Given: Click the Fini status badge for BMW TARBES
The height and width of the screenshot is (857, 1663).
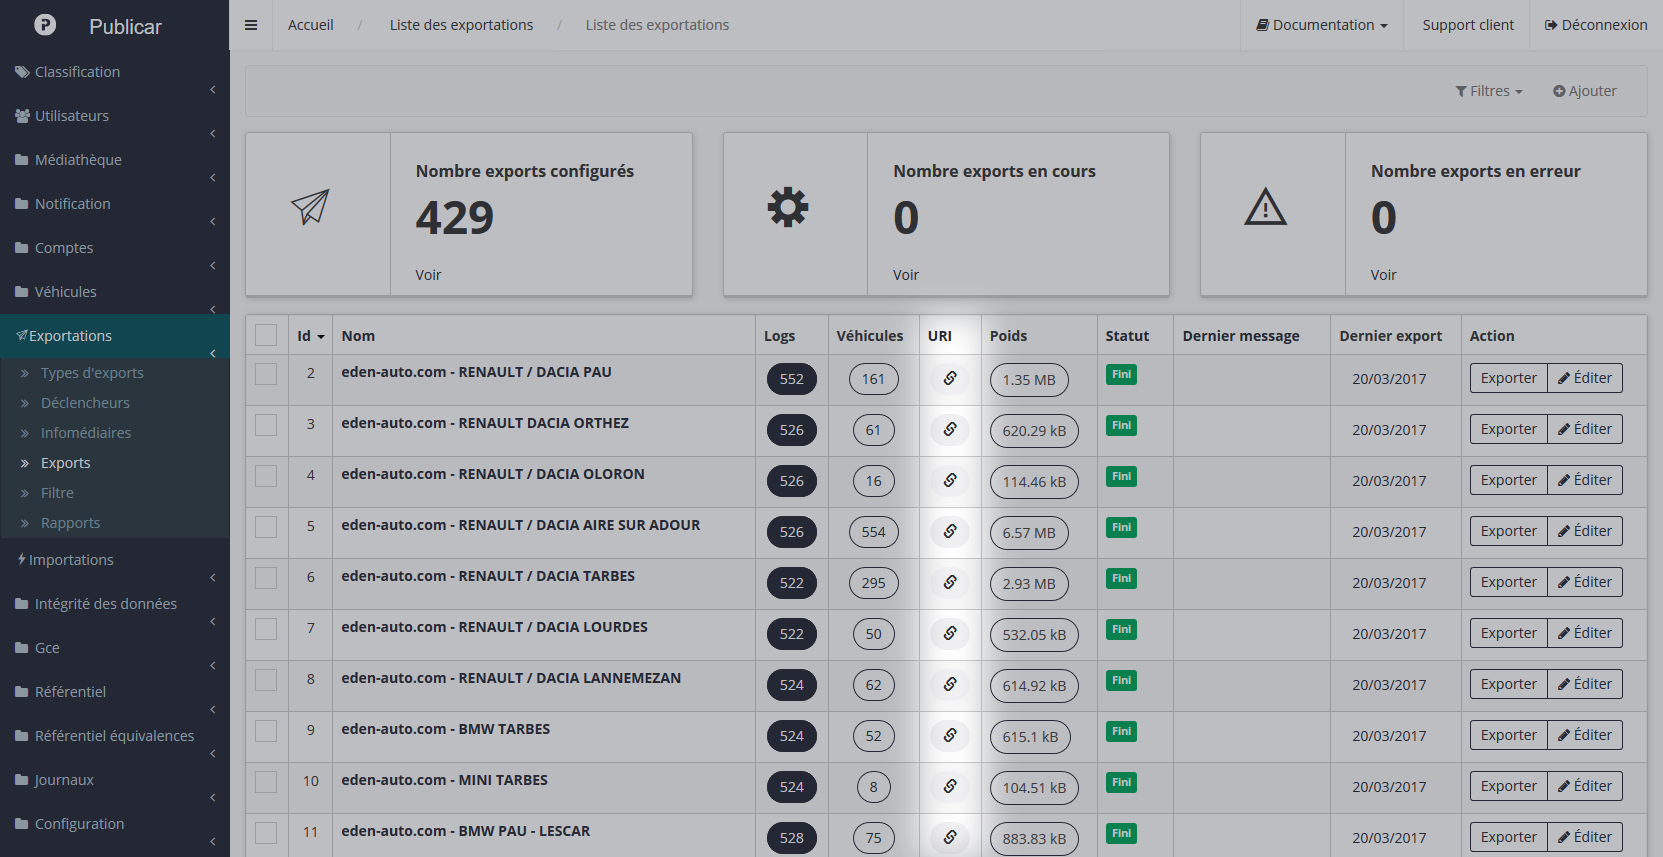Looking at the screenshot, I should coord(1121,732).
